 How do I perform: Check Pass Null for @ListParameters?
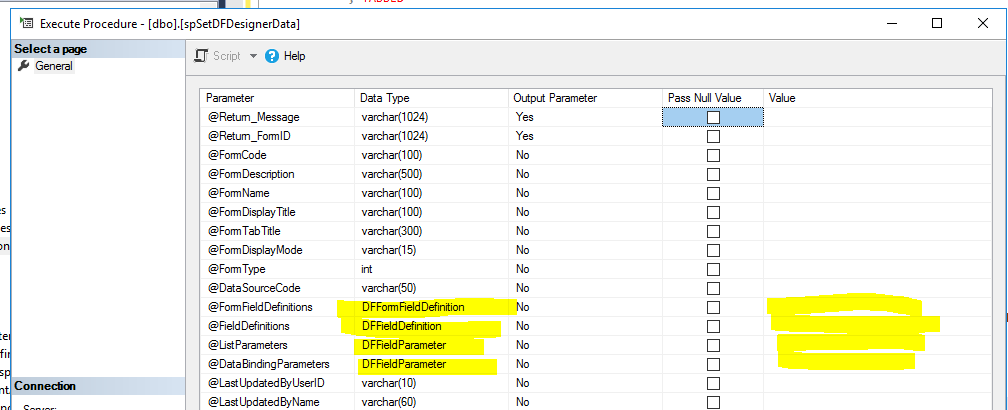point(713,345)
